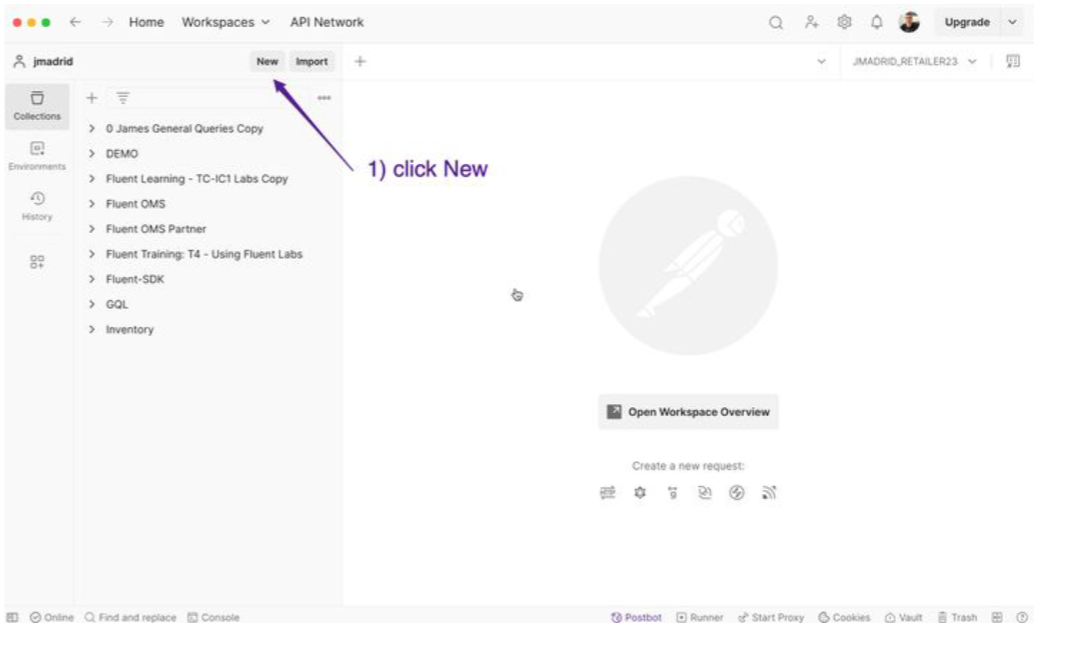Go to Home in the top bar
Viewport: 1090px width, 662px height.
[146, 22]
